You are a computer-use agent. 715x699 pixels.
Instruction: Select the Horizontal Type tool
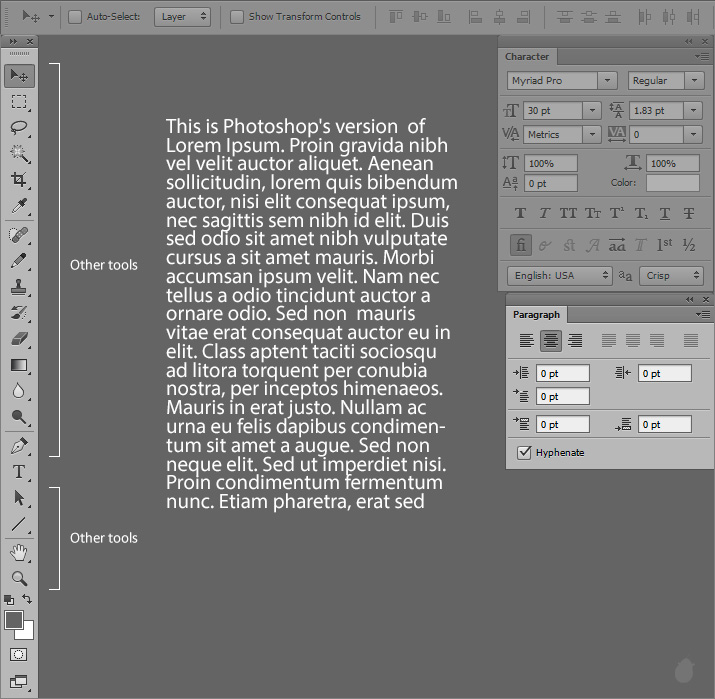[19, 472]
